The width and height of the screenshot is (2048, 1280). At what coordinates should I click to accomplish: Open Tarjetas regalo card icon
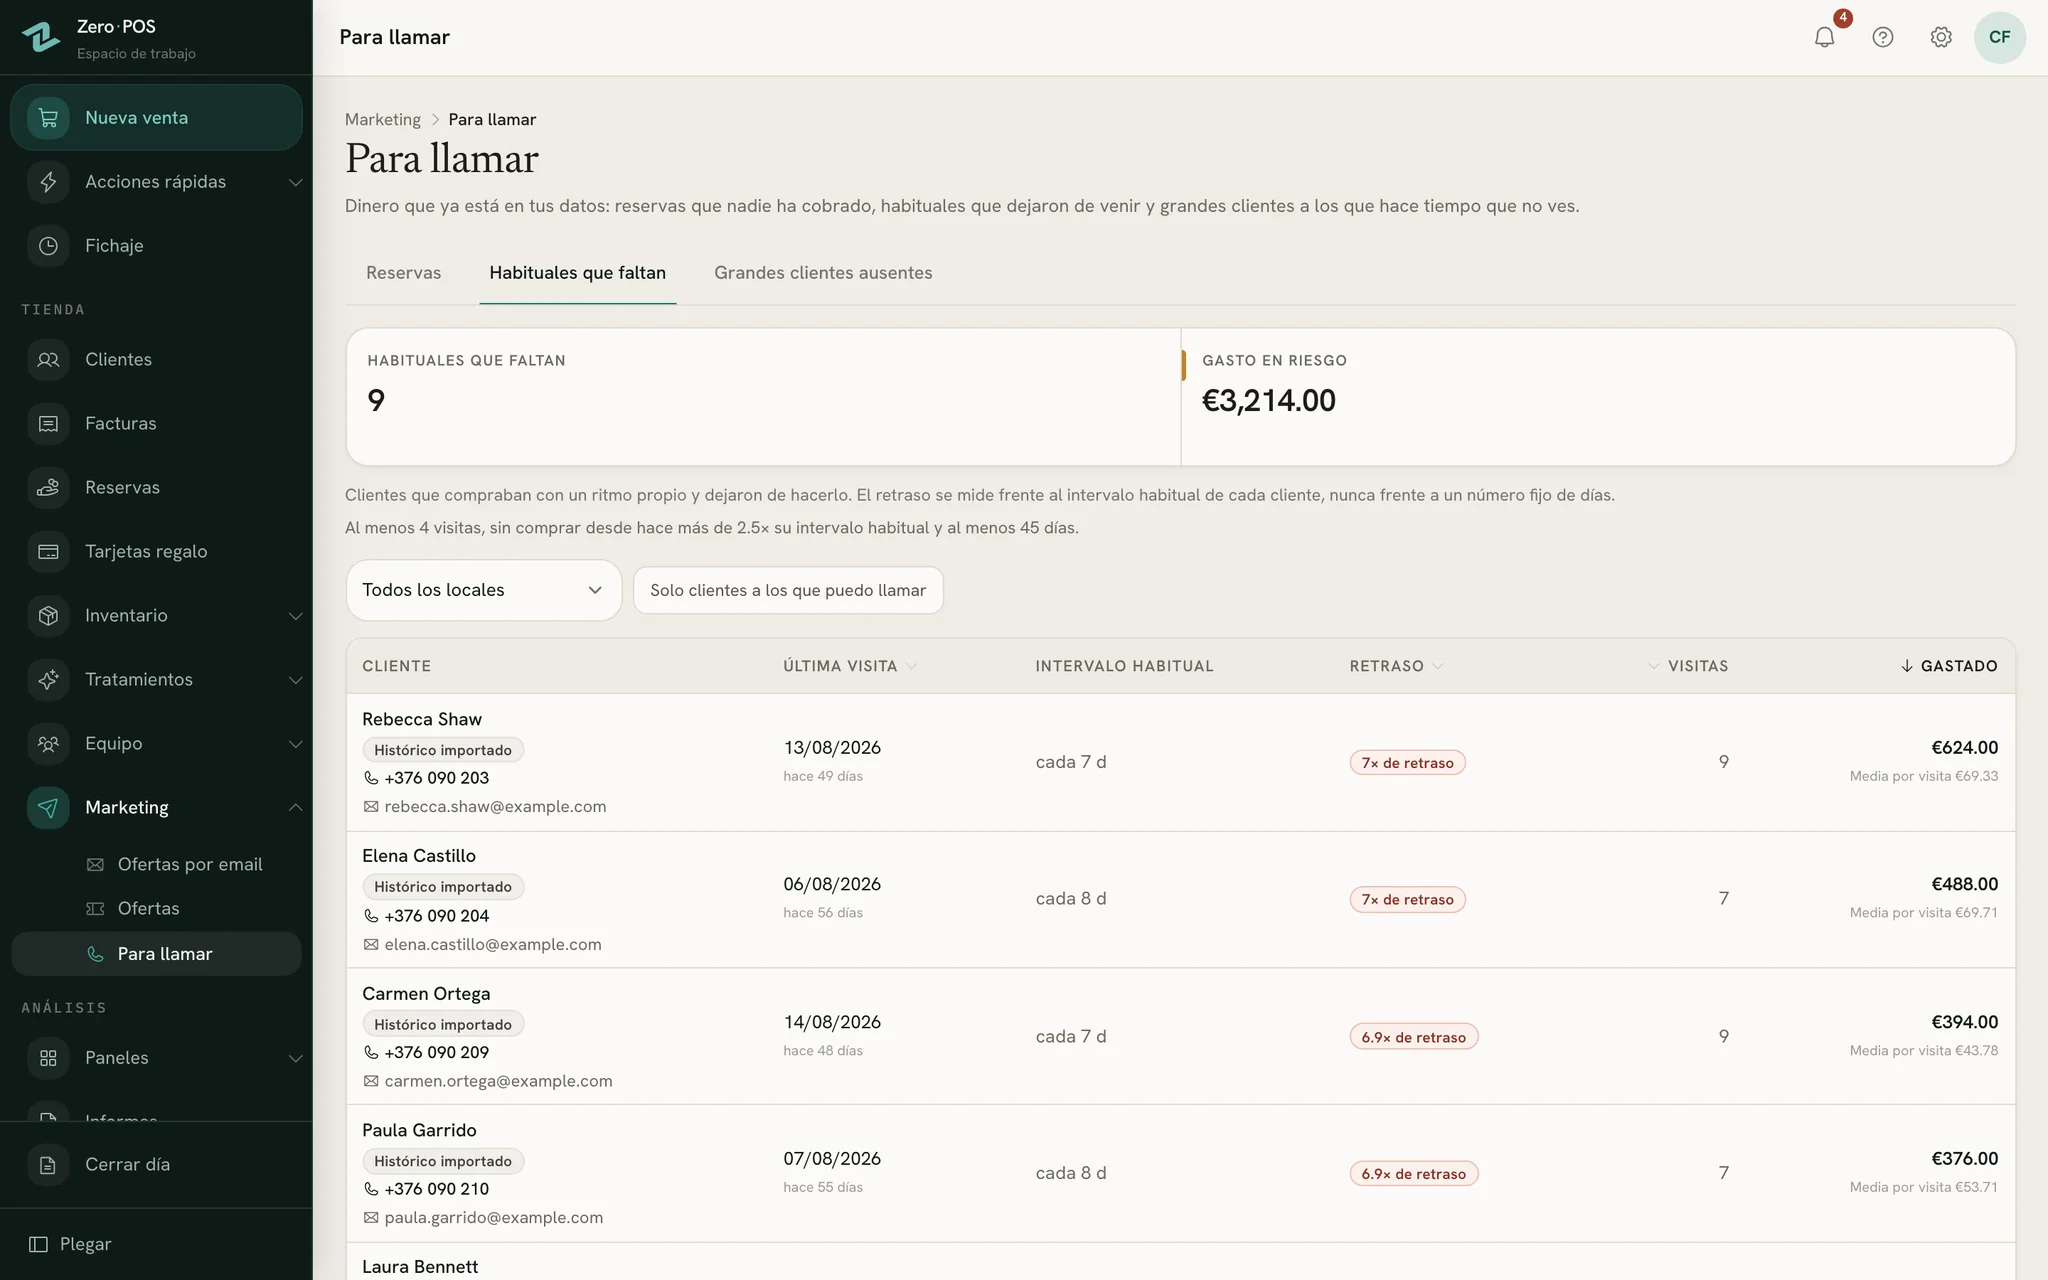tap(48, 552)
